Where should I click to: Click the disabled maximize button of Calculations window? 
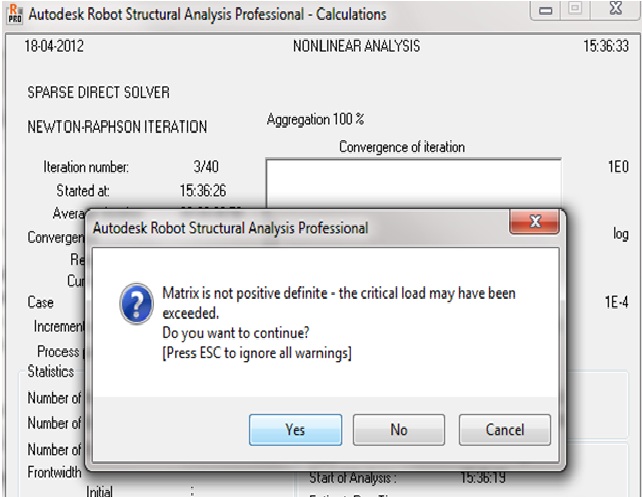click(x=575, y=9)
